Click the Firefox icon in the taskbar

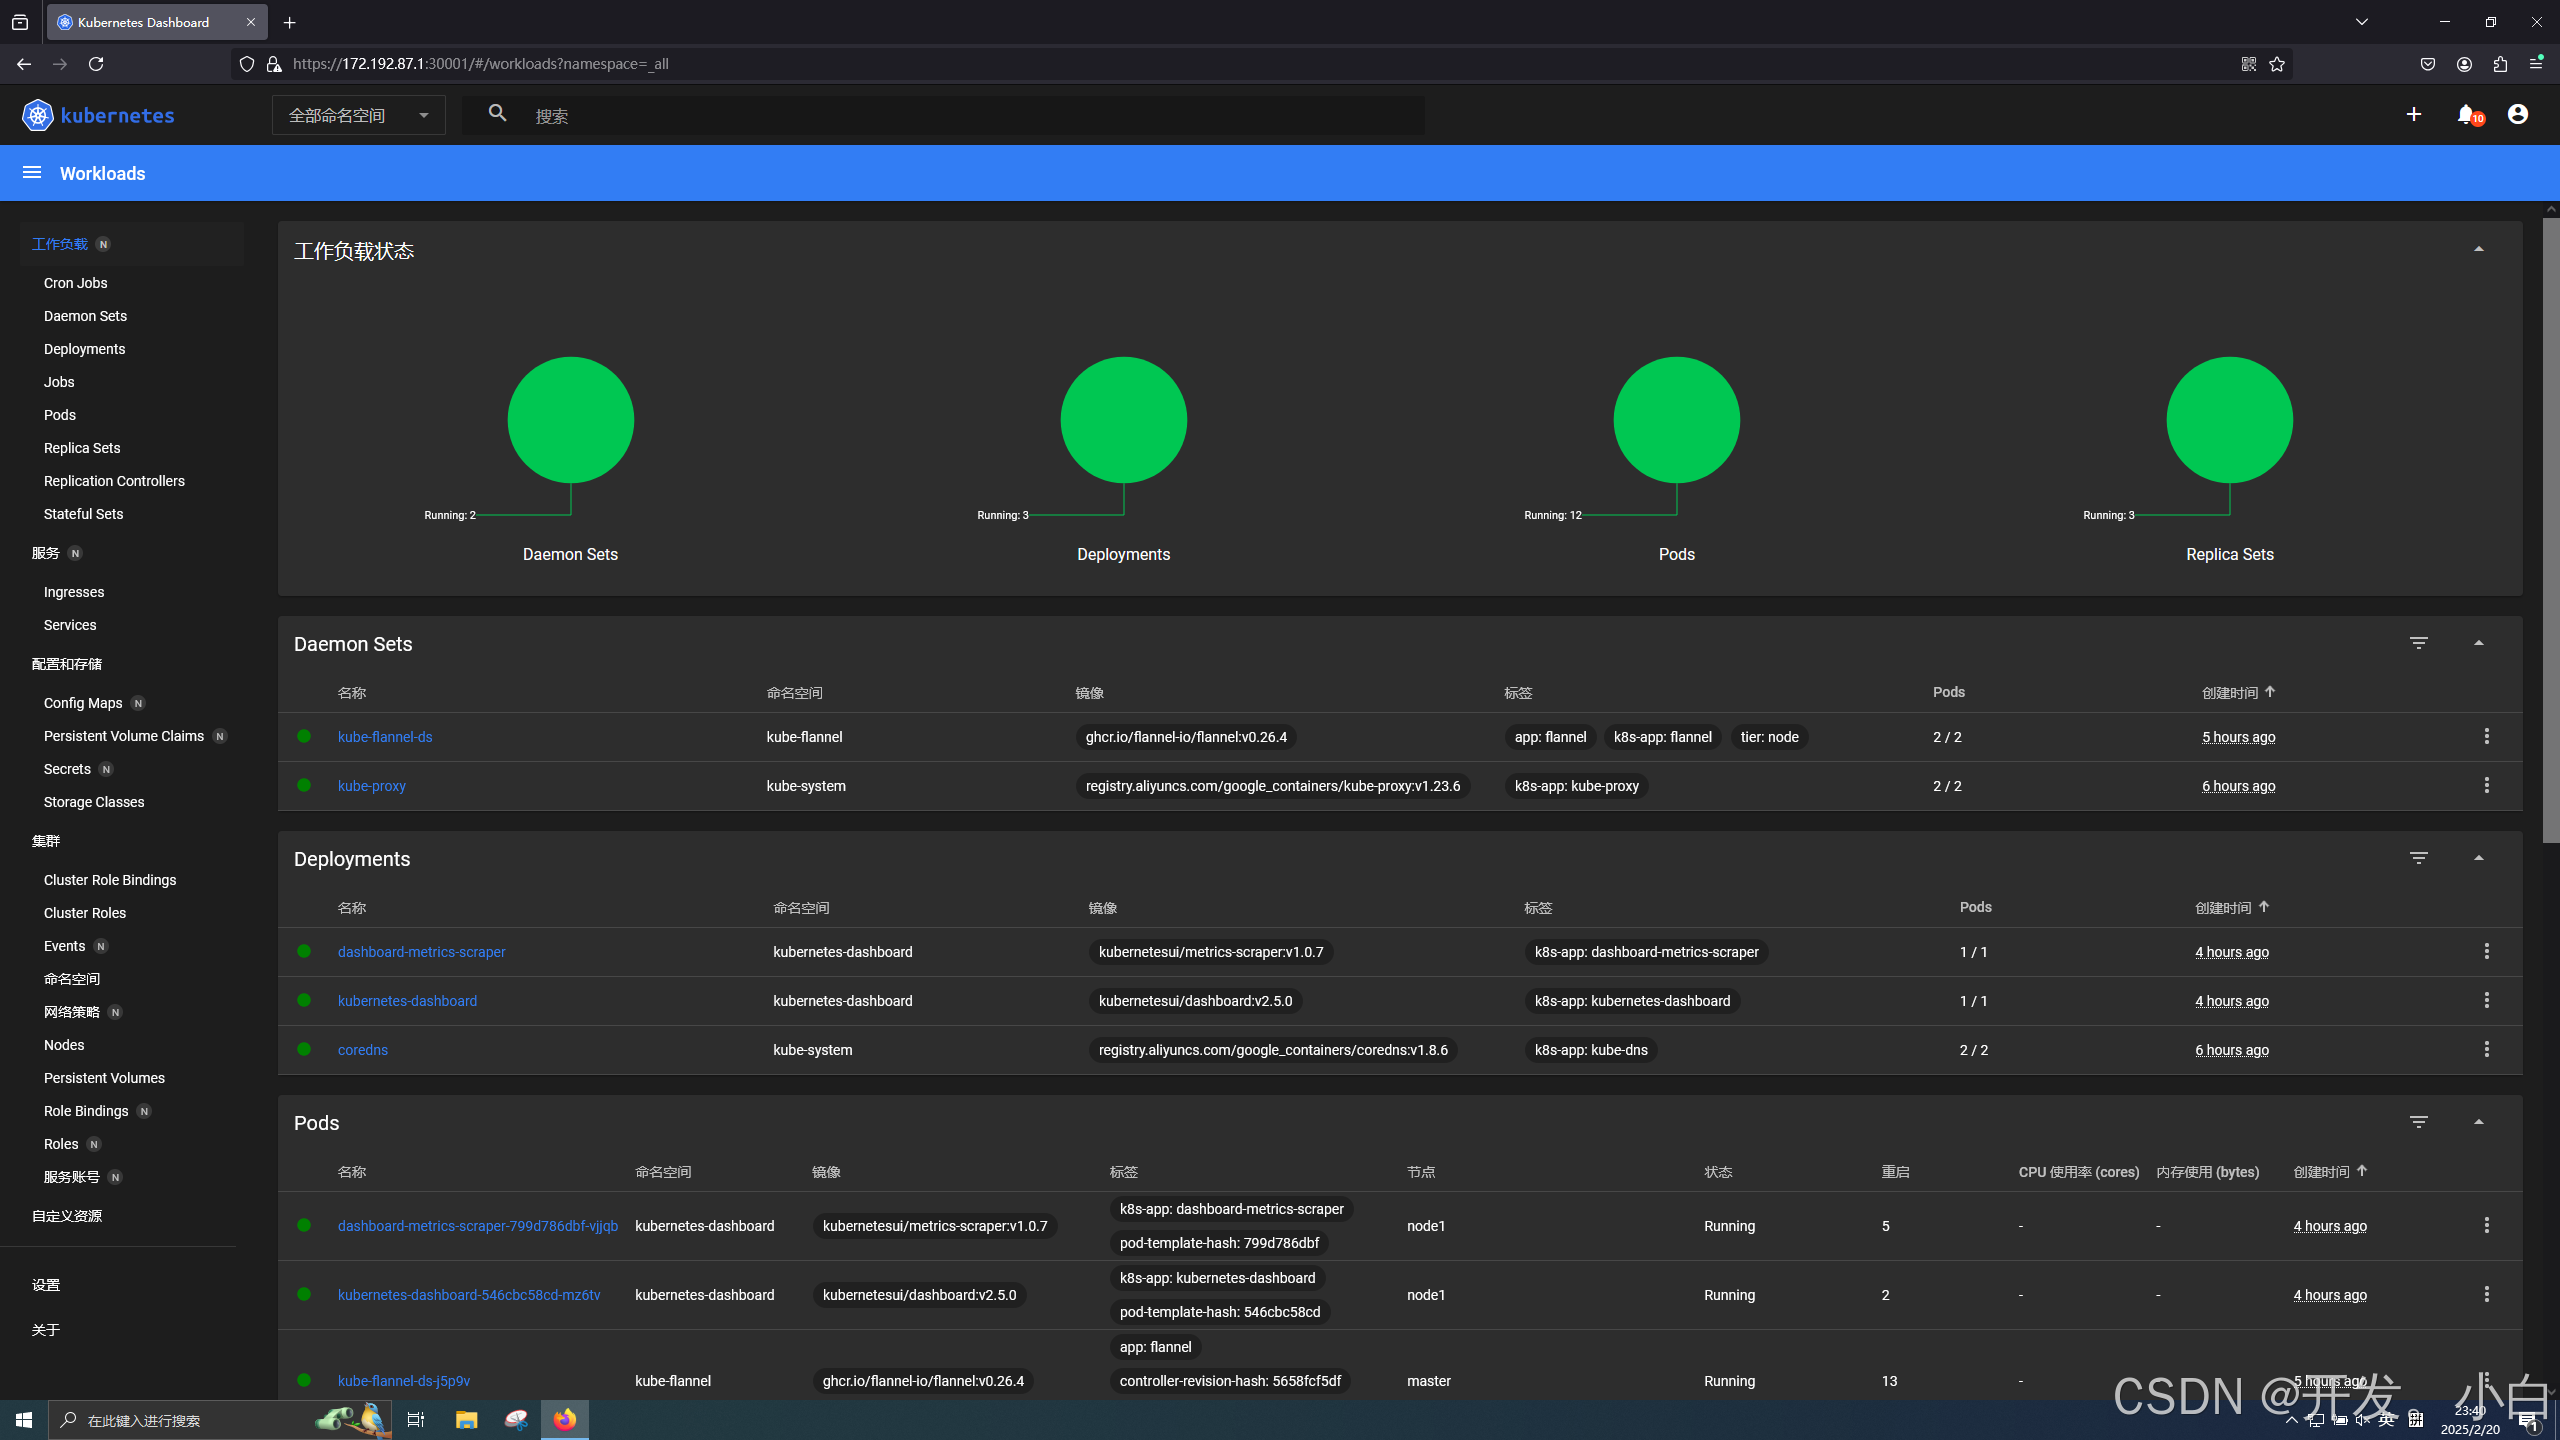coord(565,1420)
